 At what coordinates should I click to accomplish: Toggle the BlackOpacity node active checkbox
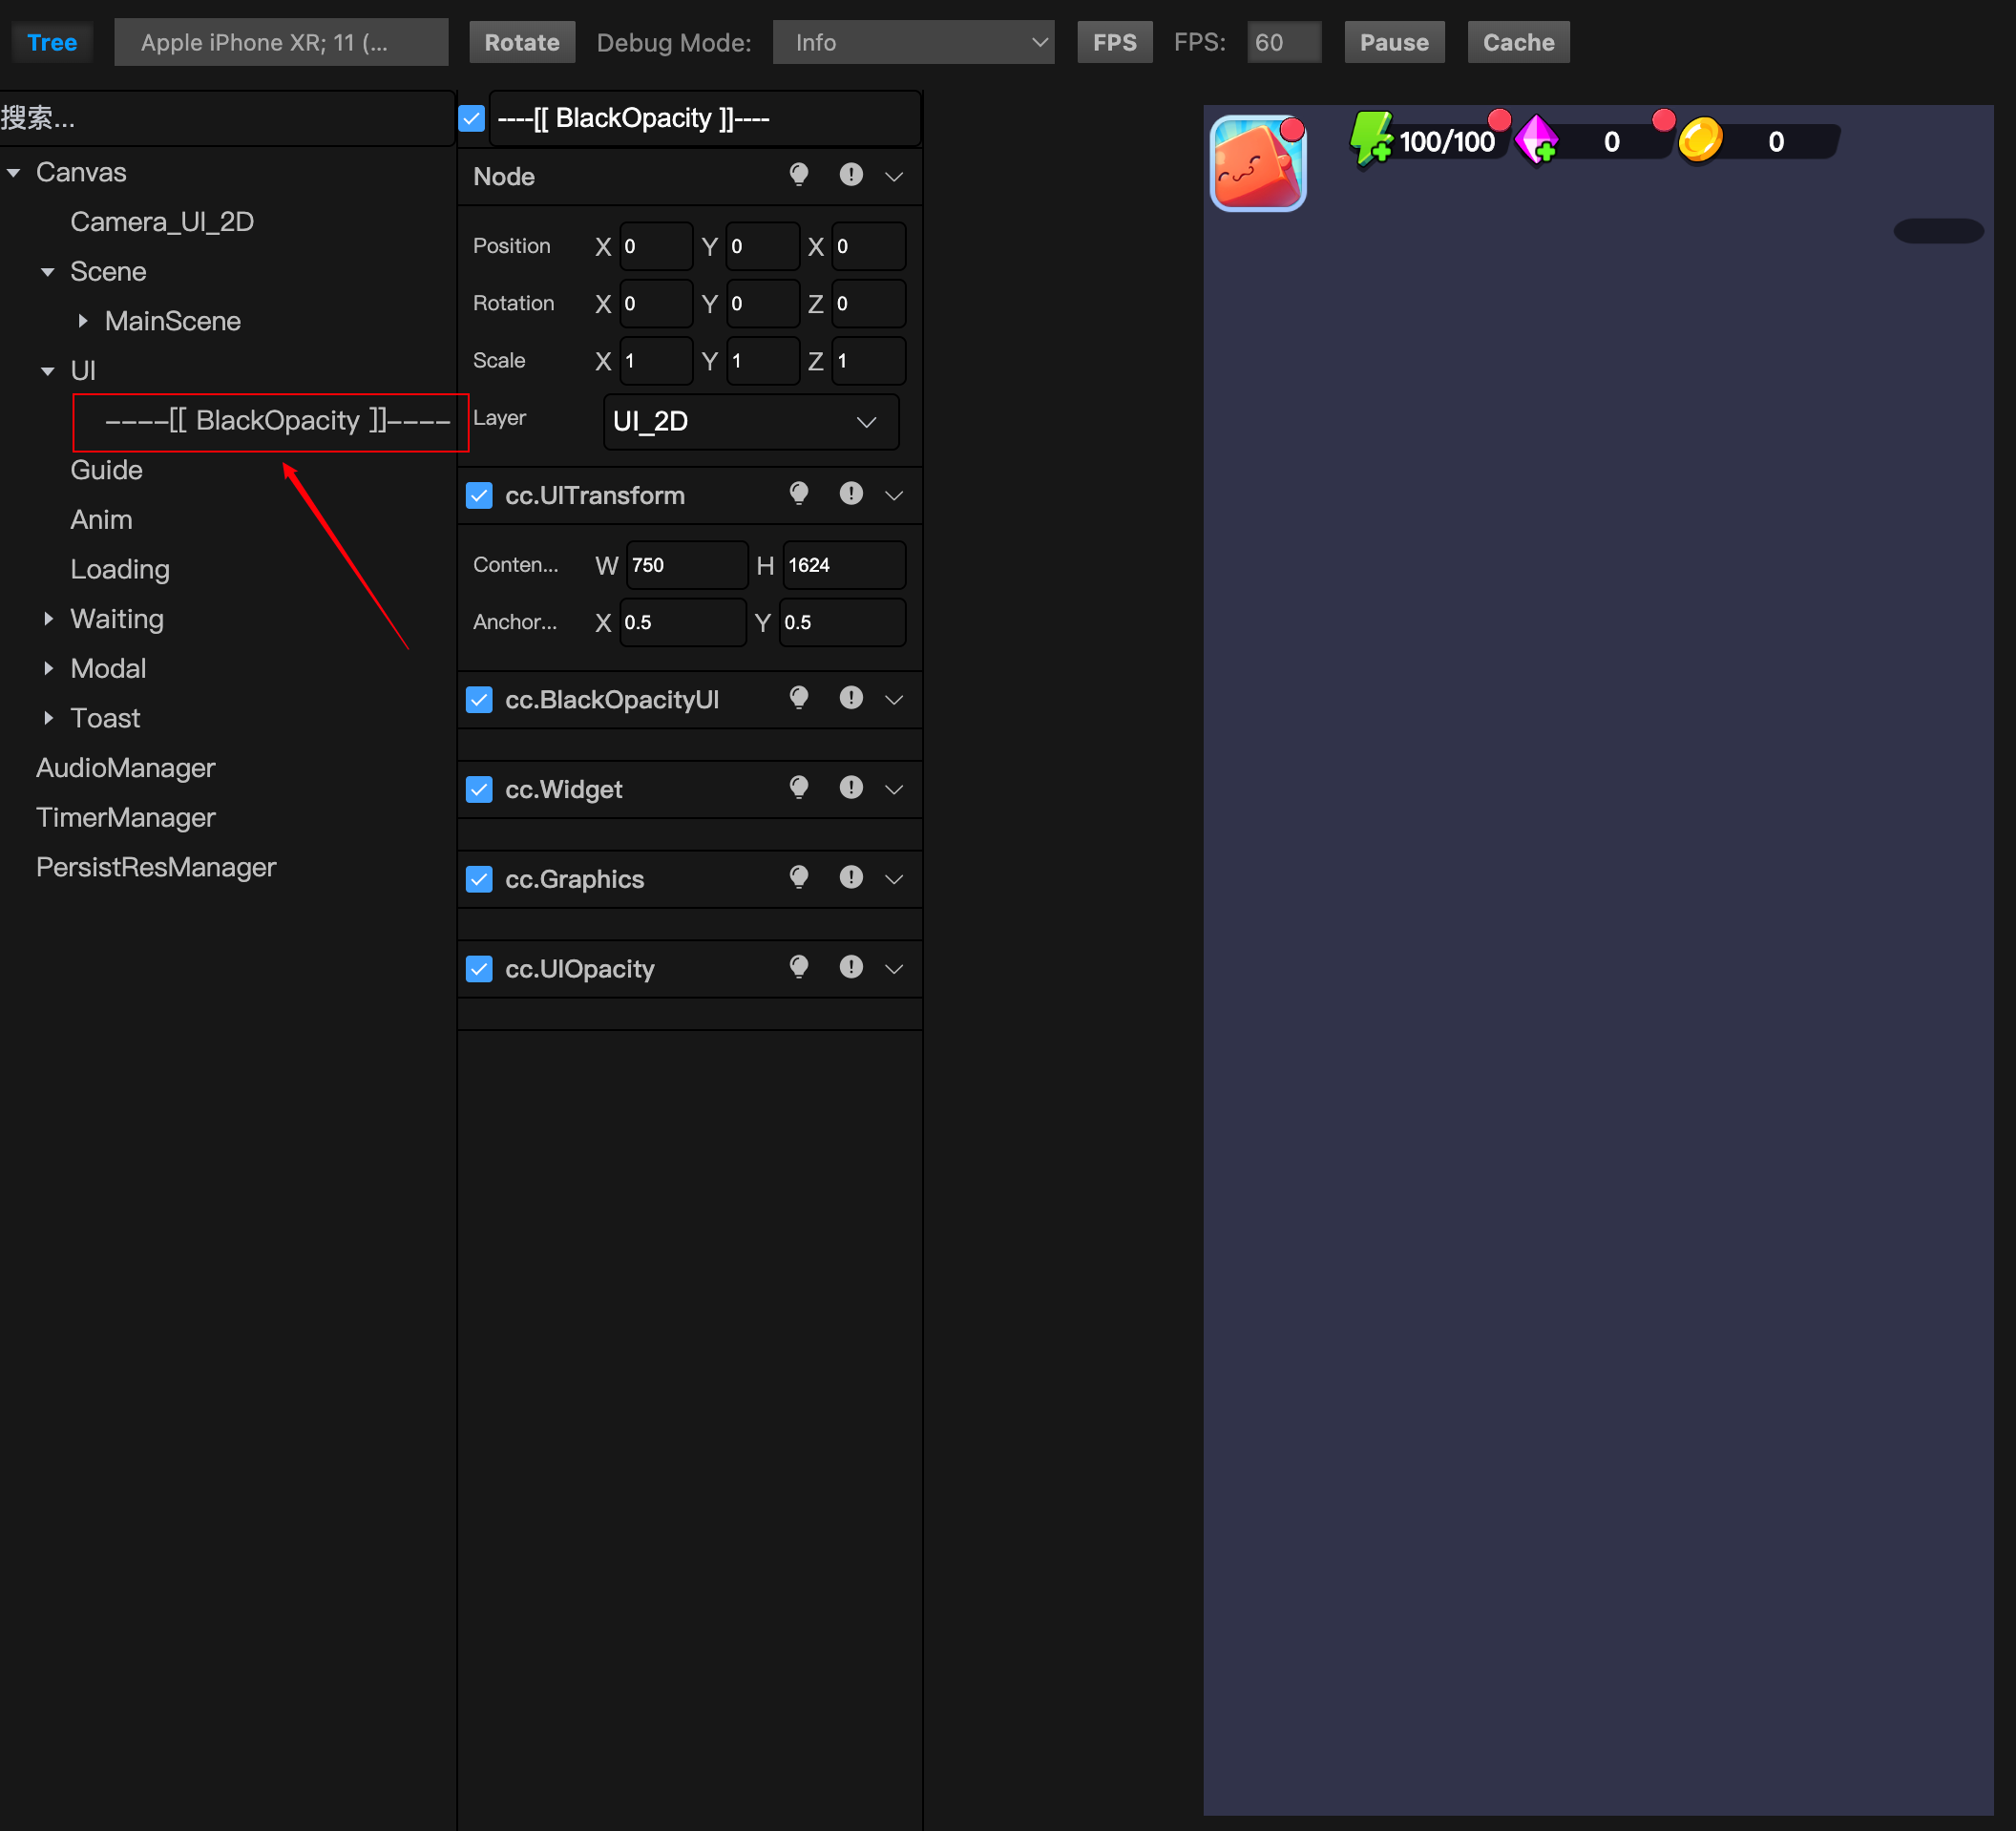tap(472, 118)
